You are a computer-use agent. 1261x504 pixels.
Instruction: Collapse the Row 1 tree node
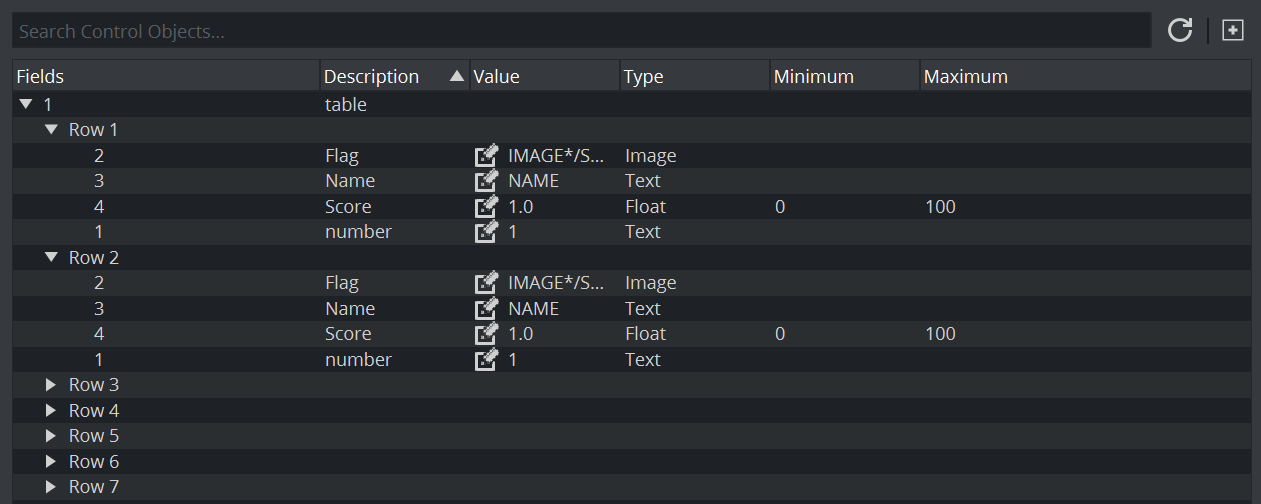pyautogui.click(x=51, y=130)
